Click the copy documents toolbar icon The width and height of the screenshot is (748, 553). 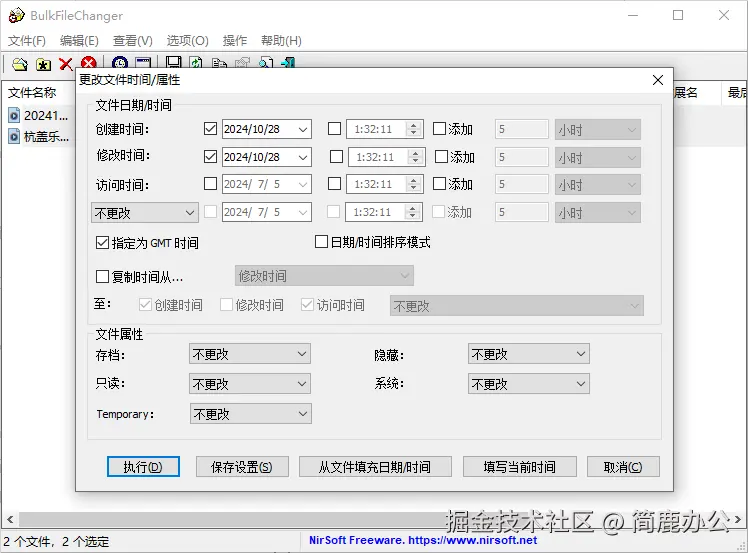[x=219, y=63]
